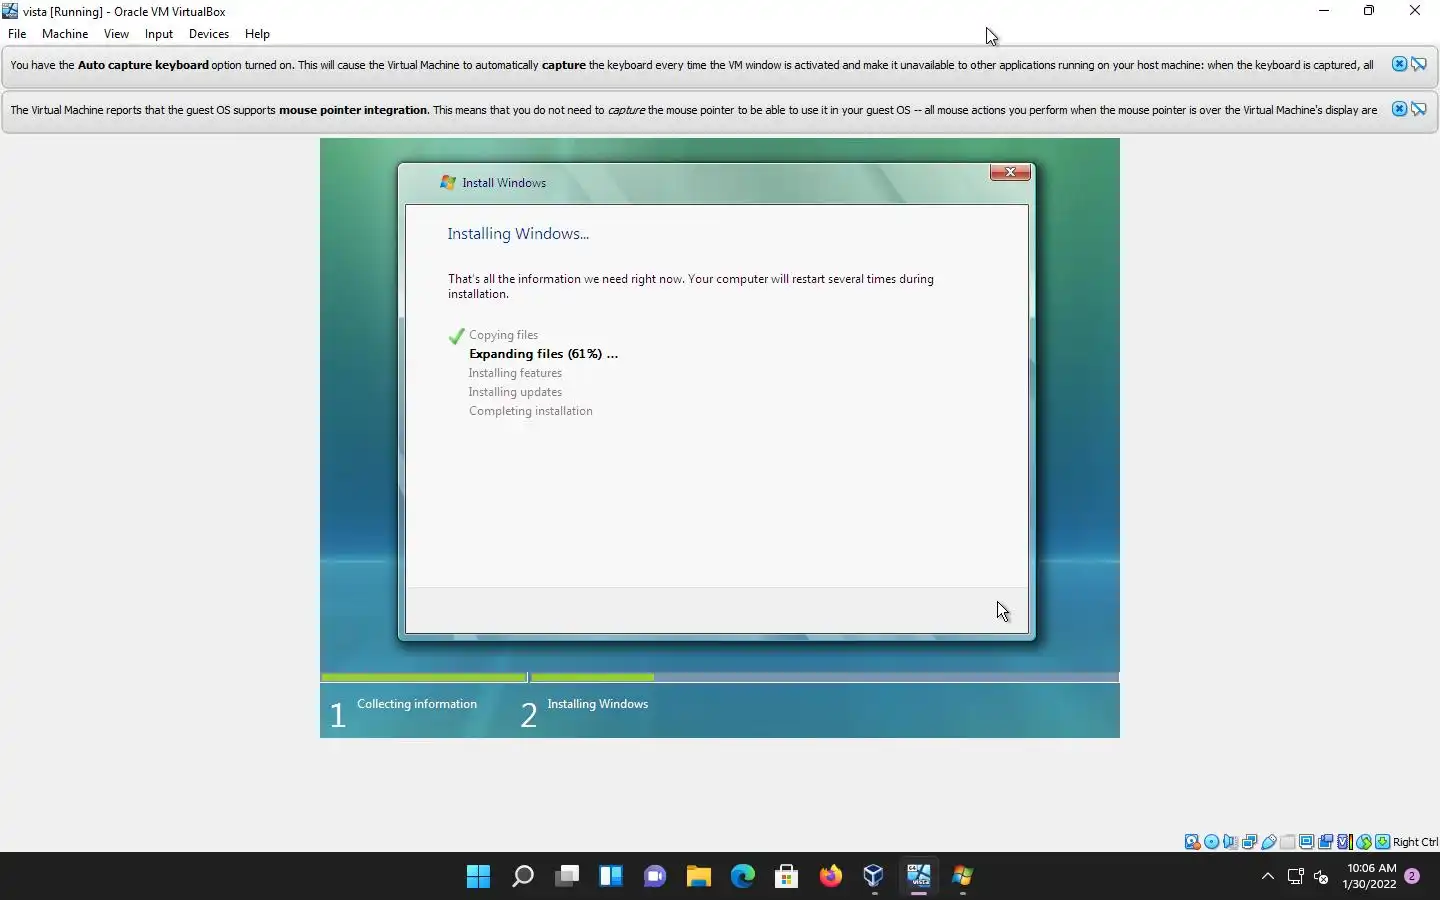Click the 'Collecting information' stage label
1440x900 pixels.
[417, 704]
